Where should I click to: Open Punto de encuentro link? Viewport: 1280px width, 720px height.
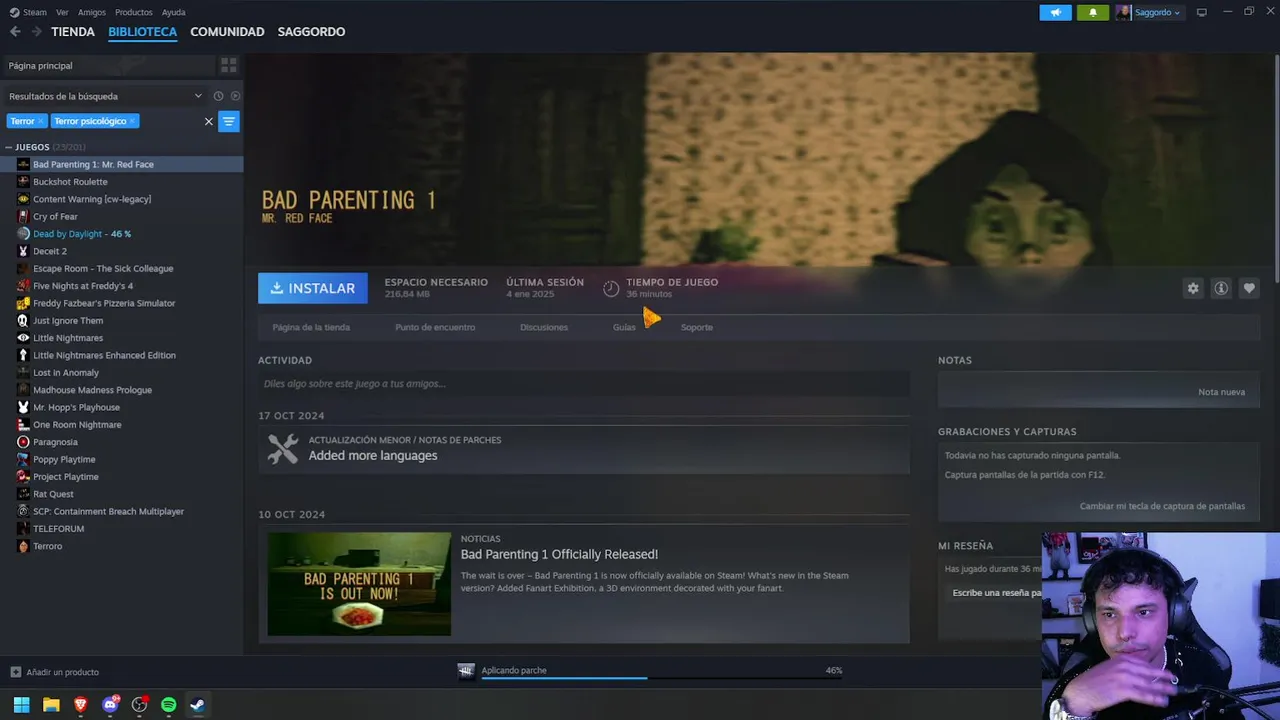(x=435, y=327)
